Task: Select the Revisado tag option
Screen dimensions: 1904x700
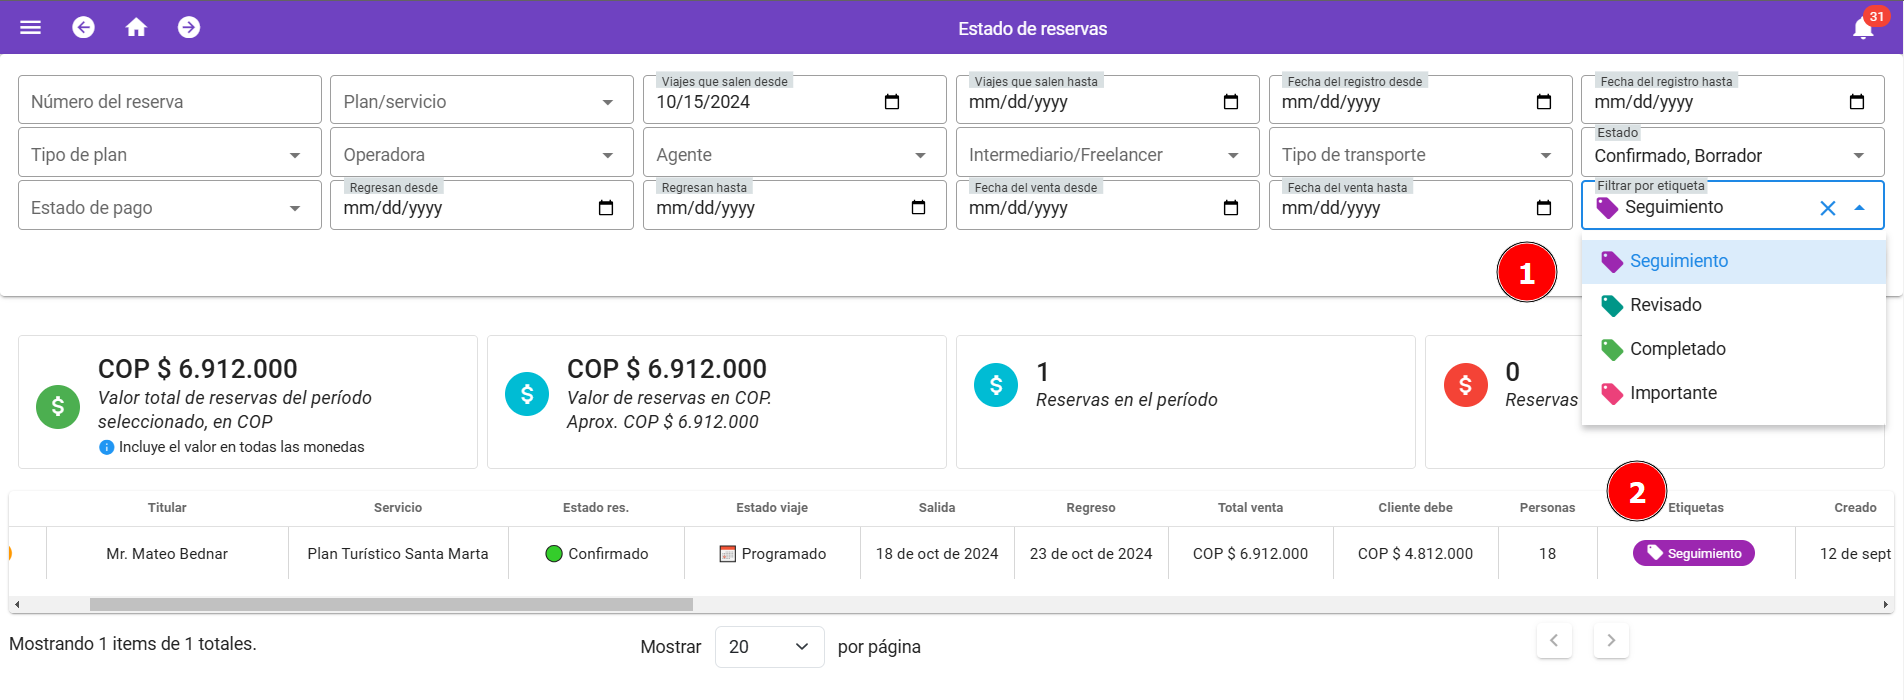Action: [1734, 305]
